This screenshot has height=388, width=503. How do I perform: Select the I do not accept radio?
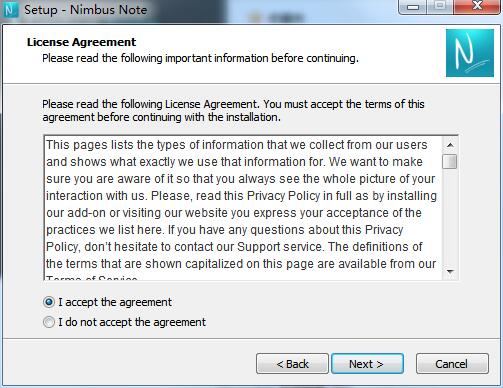[49, 322]
